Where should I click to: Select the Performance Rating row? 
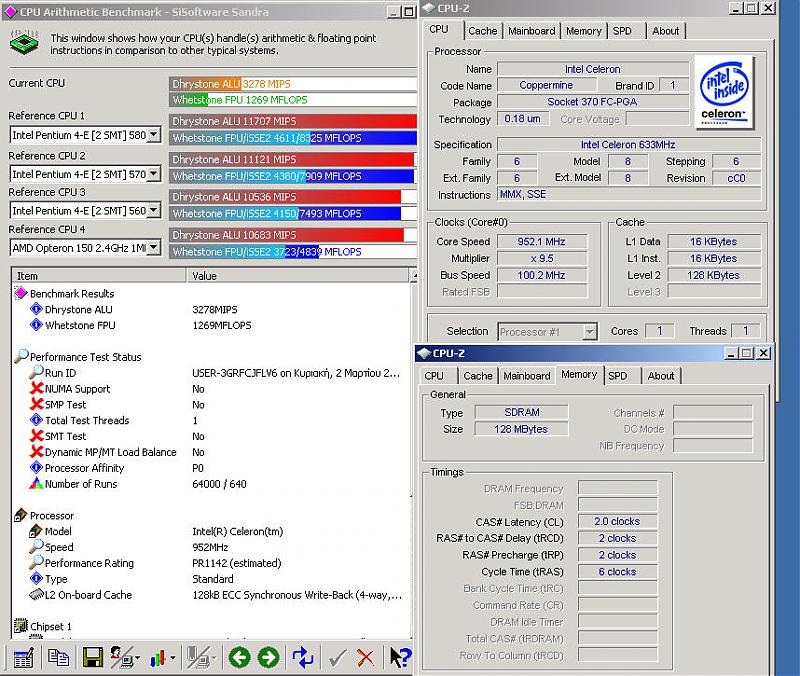point(210,563)
